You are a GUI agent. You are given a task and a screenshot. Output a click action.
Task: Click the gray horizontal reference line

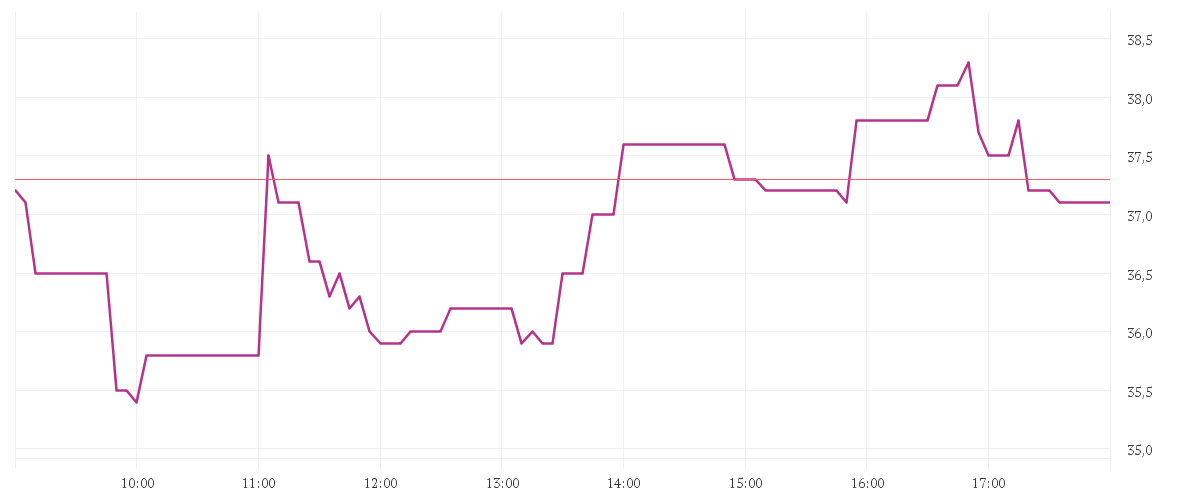pos(563,179)
